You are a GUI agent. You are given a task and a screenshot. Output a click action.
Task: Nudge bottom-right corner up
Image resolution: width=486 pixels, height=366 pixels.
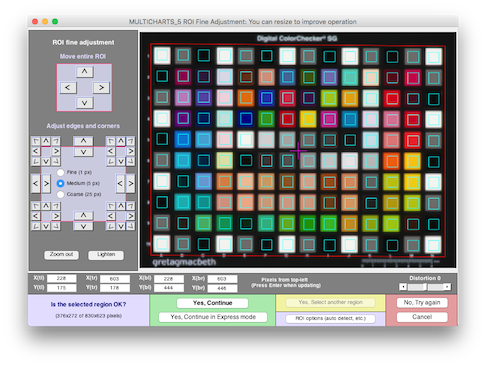point(121,206)
